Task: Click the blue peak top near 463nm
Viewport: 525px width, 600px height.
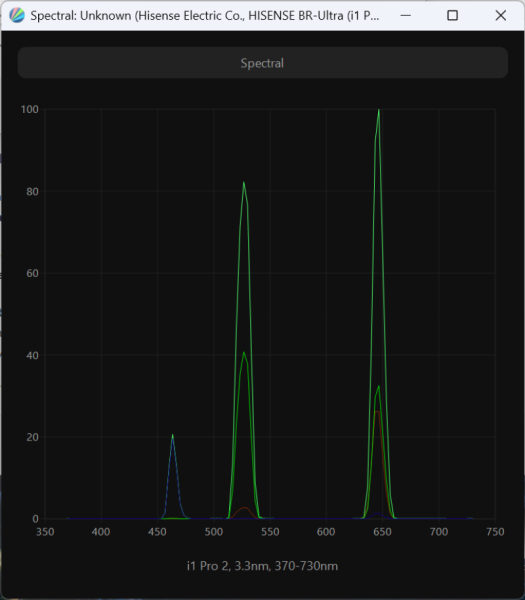Action: 173,435
